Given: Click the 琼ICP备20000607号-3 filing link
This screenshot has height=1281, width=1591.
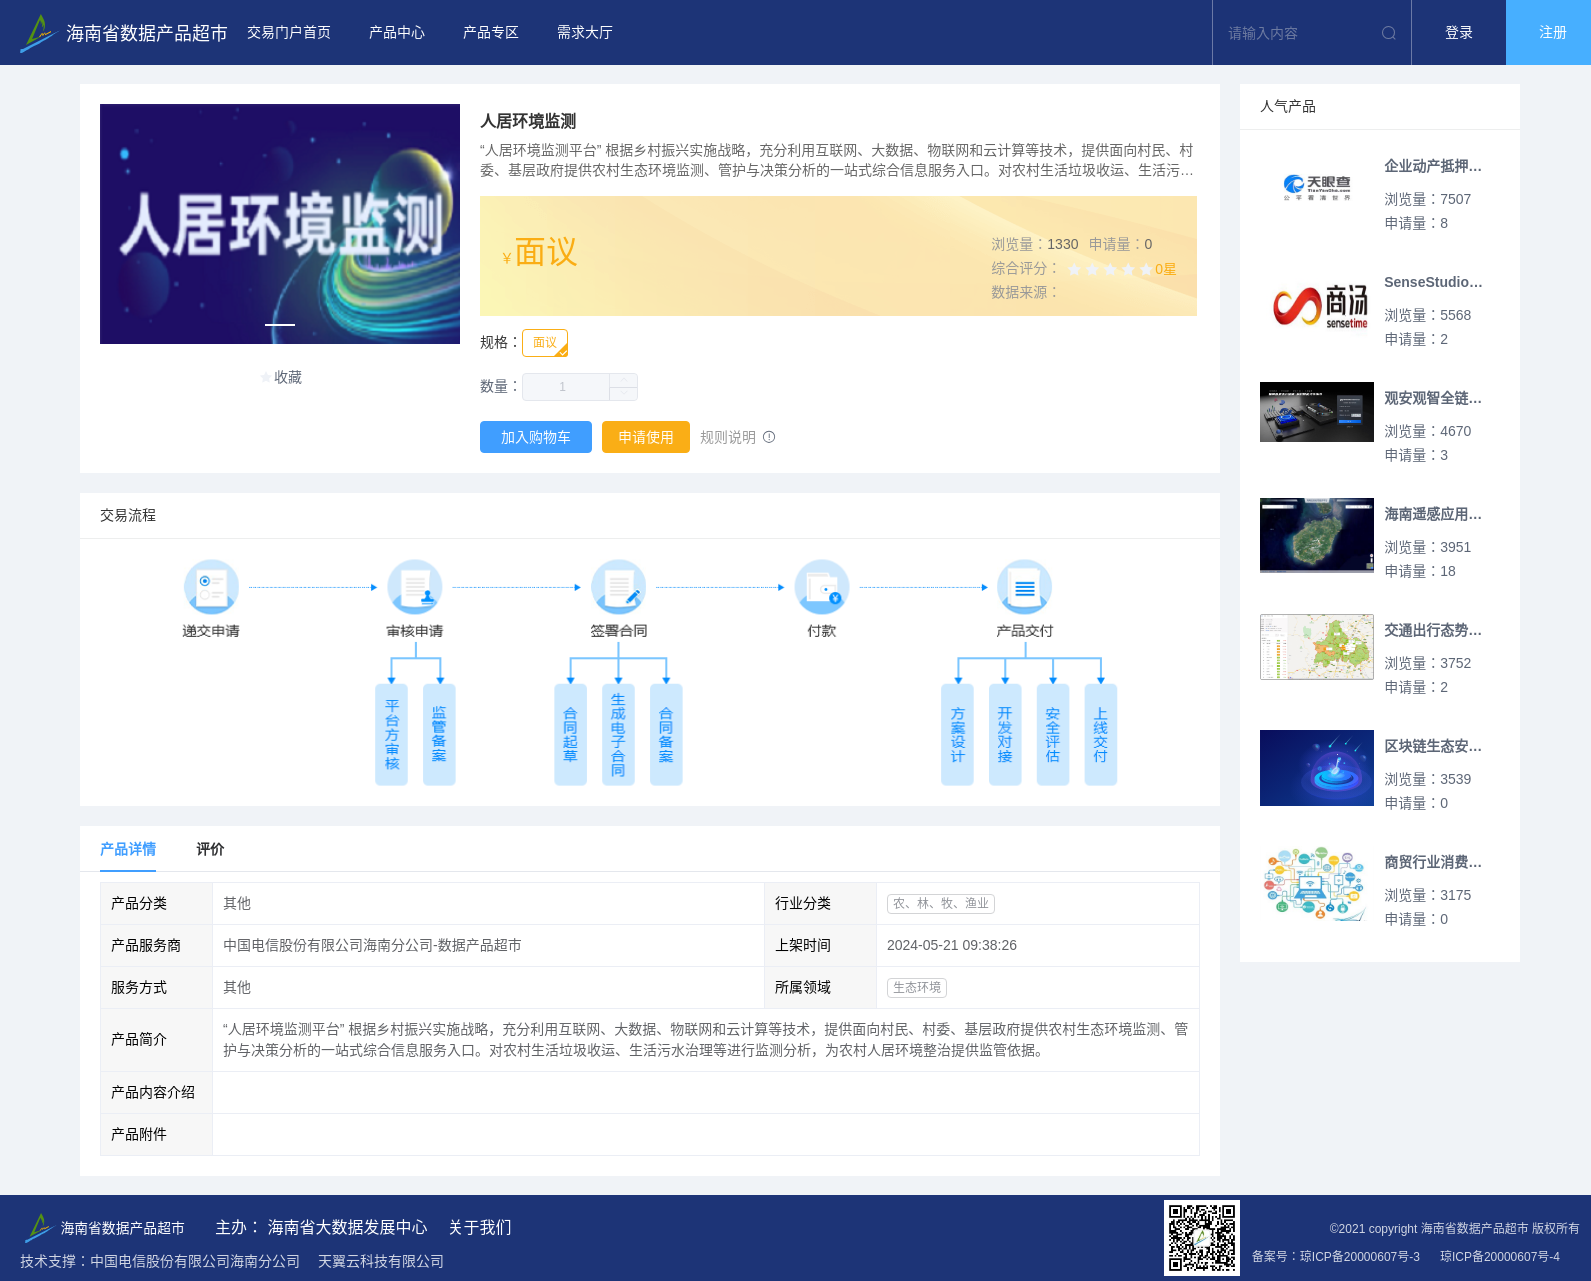Looking at the screenshot, I should click(1360, 1257).
